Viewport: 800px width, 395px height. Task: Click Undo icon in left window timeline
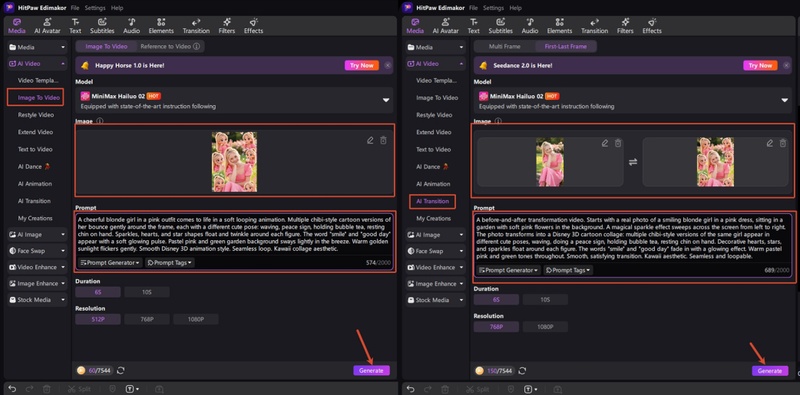click(12, 389)
